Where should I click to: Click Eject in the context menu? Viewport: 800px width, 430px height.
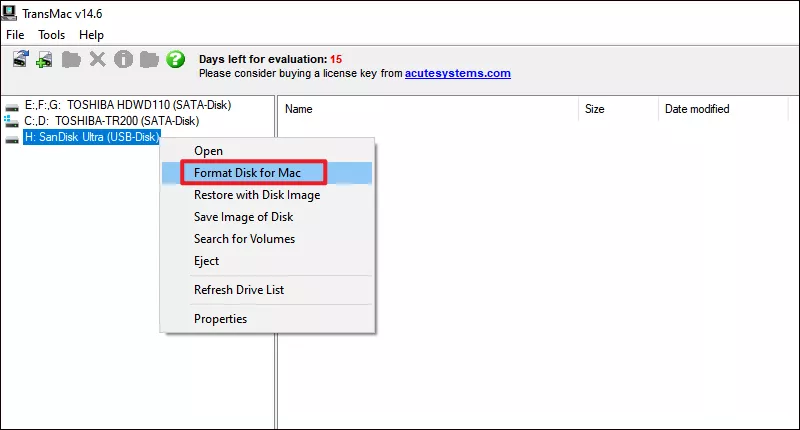click(267, 261)
